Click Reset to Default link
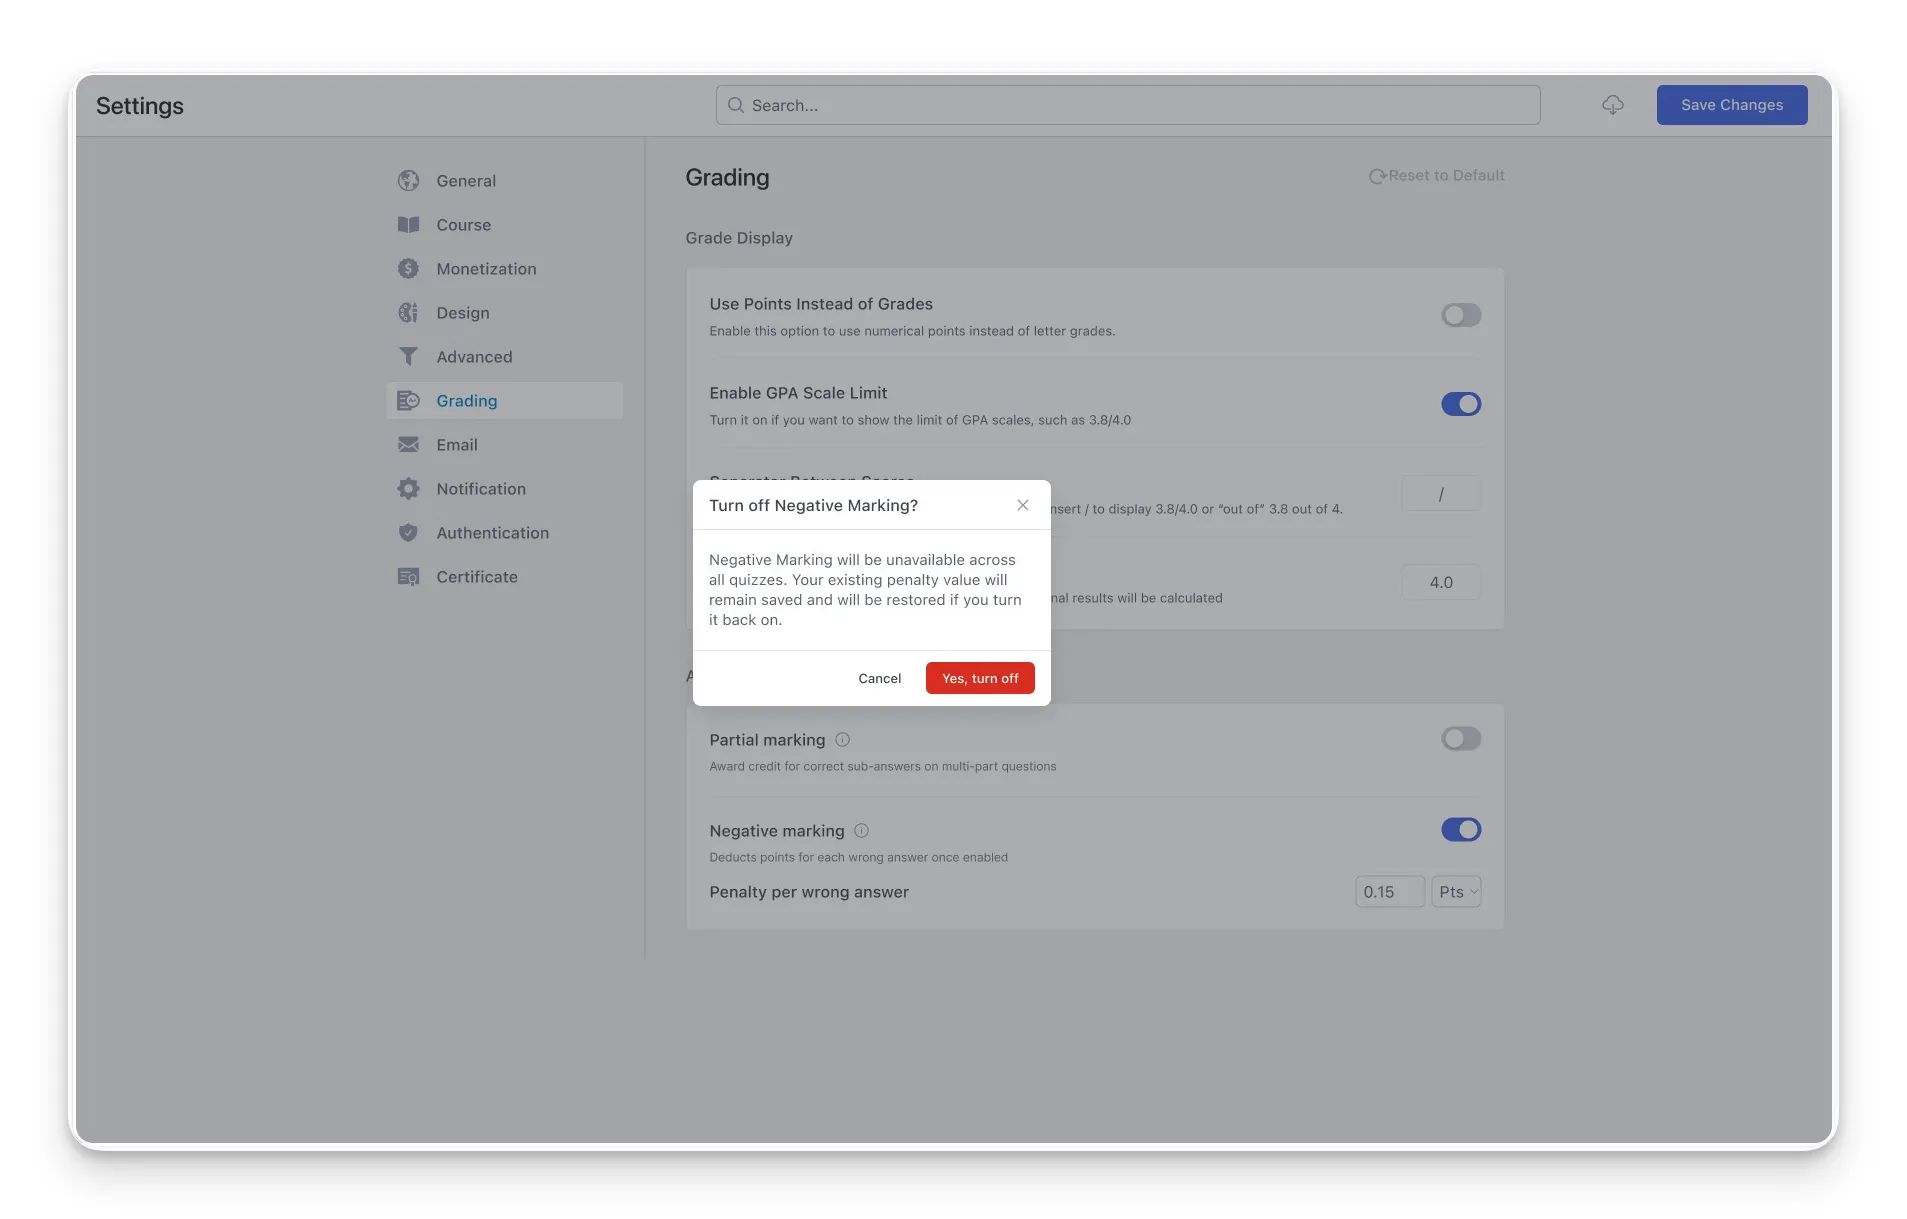This screenshot has width=1907, height=1219. 1437,176
